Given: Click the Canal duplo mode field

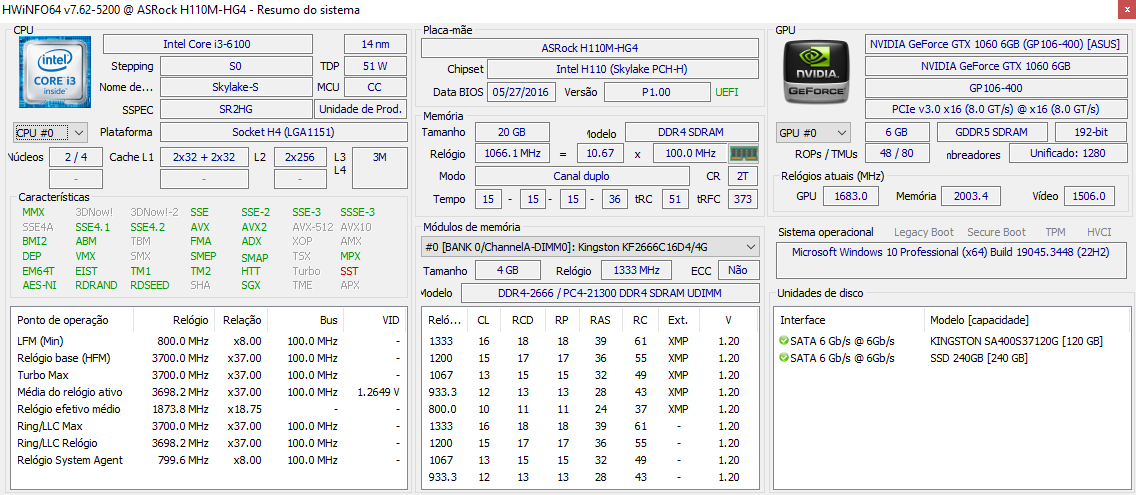Looking at the screenshot, I should (x=582, y=176).
